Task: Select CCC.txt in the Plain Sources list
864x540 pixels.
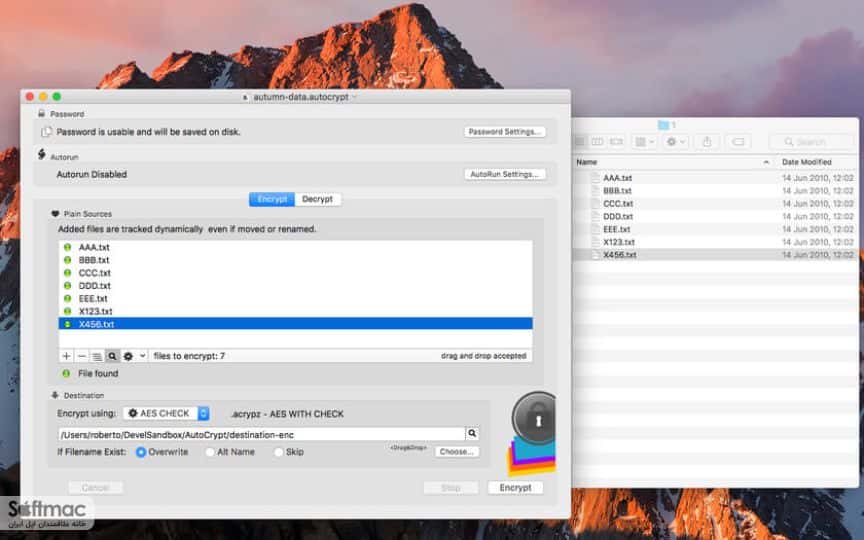Action: pyautogui.click(x=295, y=273)
